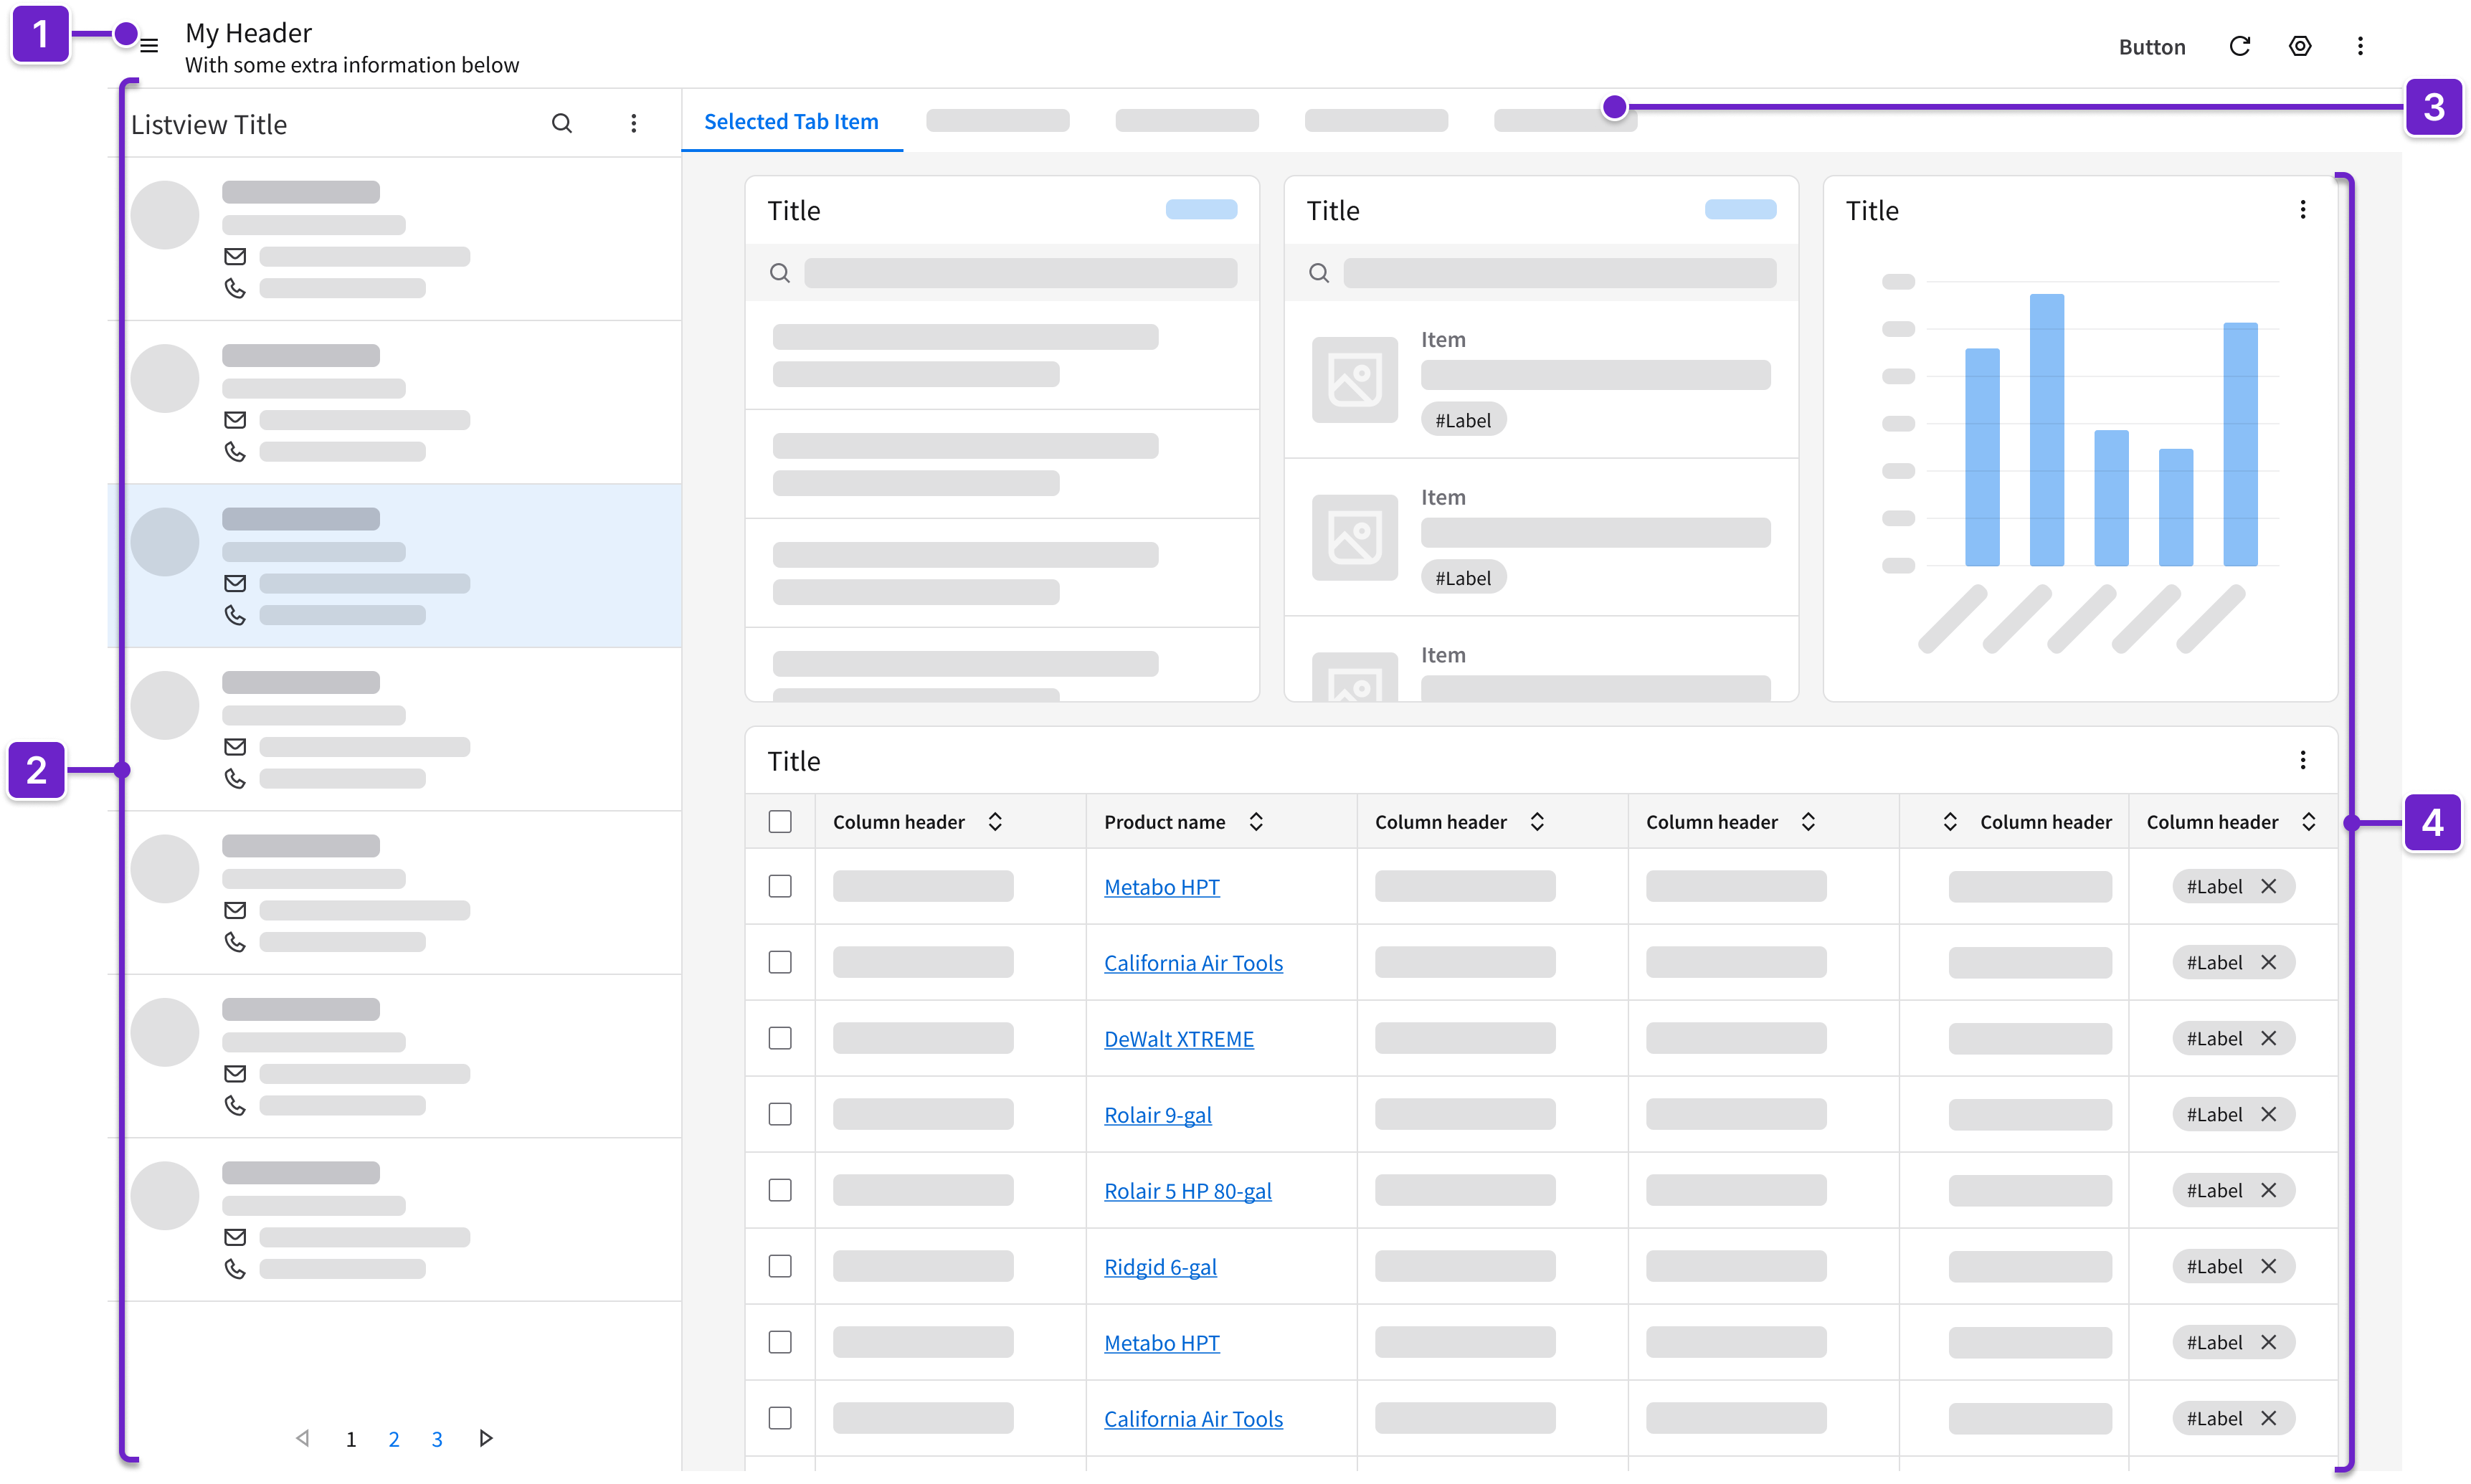Open the hamburger menu in the header
The width and height of the screenshot is (2471, 1484).
click(149, 46)
